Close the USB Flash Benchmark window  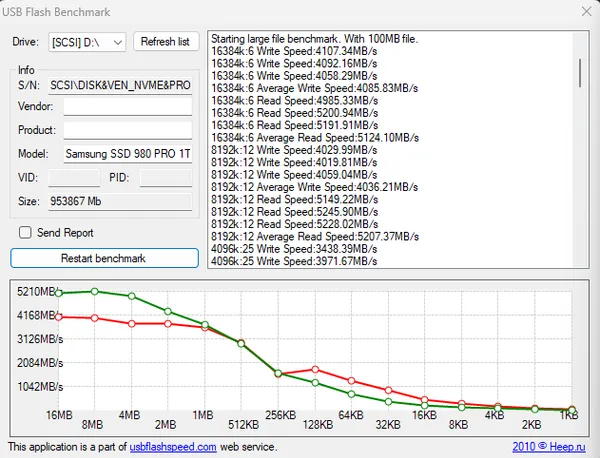(586, 11)
